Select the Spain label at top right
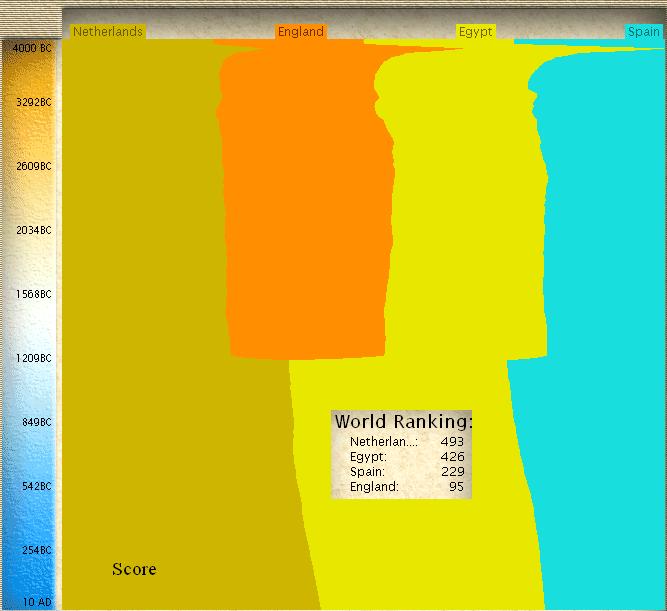 tap(644, 32)
